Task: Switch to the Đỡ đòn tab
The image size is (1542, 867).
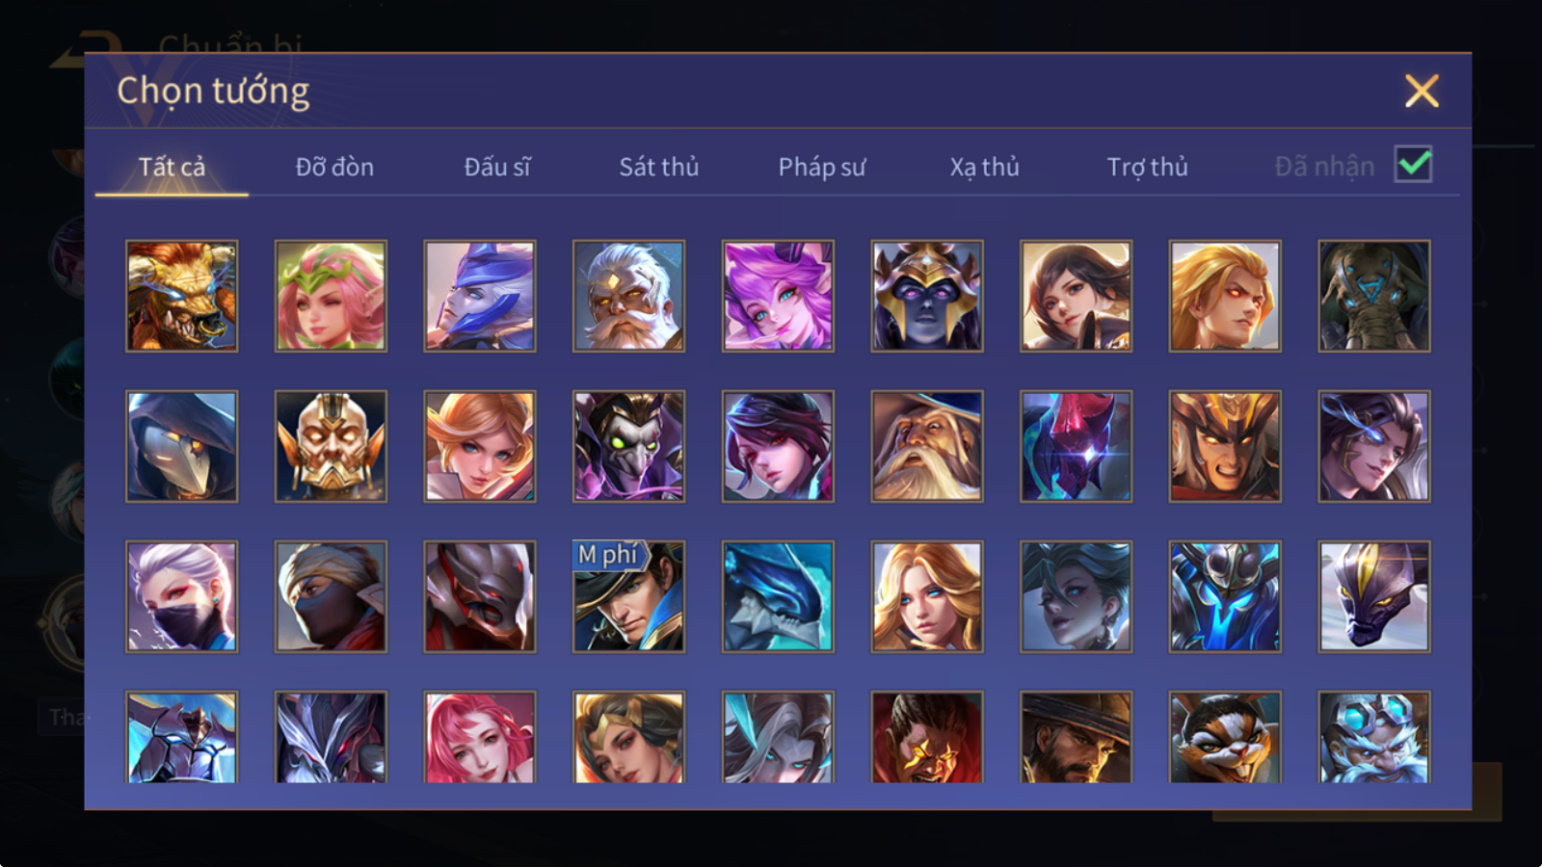Action: pyautogui.click(x=334, y=167)
